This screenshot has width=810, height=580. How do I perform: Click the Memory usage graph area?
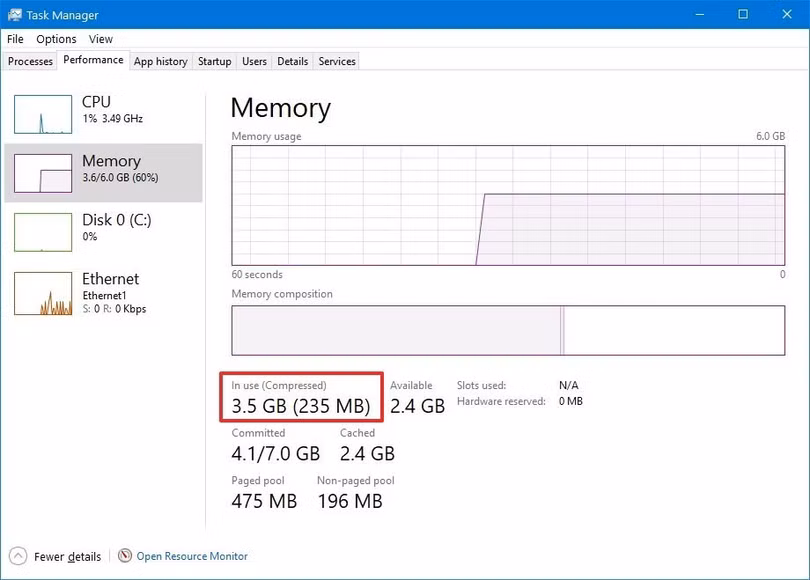click(508, 205)
